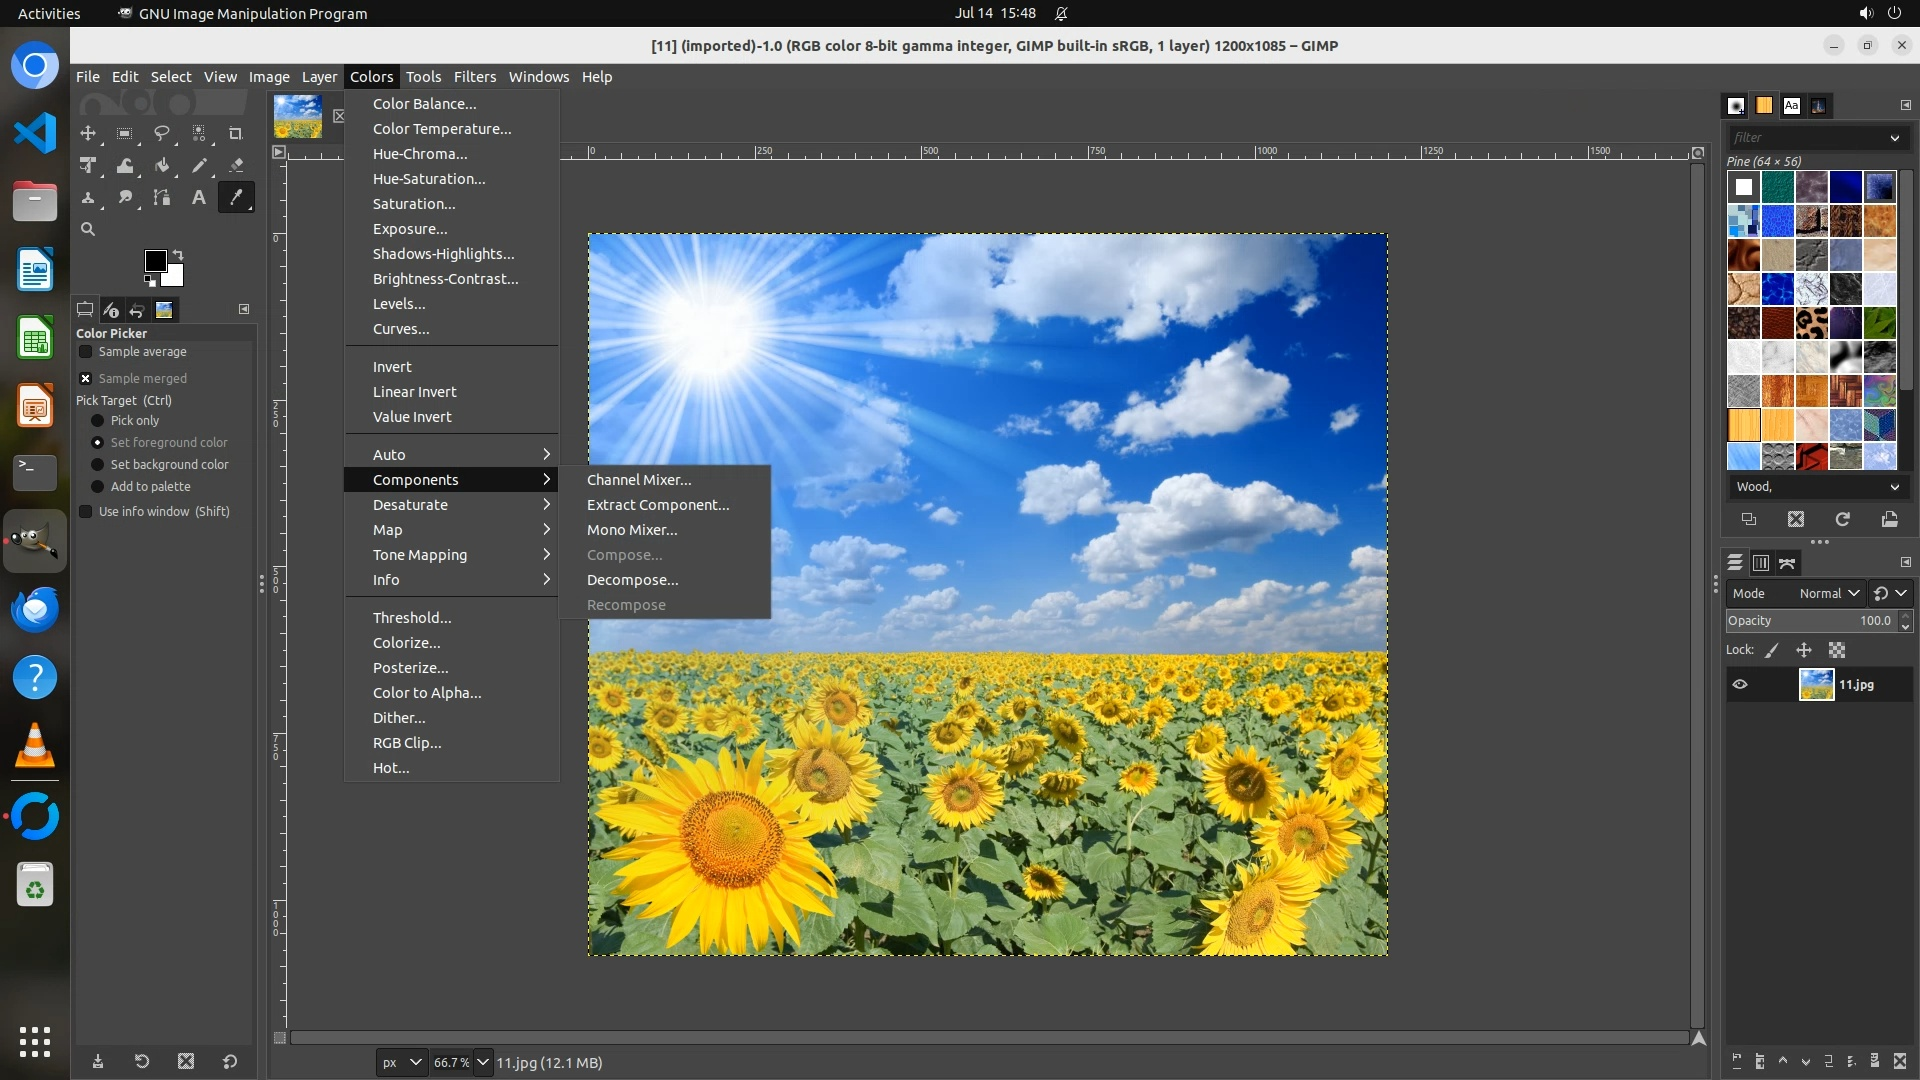Choose Channel Mixer from the Components submenu
Viewport: 1920px width, 1080px height.
(x=639, y=480)
